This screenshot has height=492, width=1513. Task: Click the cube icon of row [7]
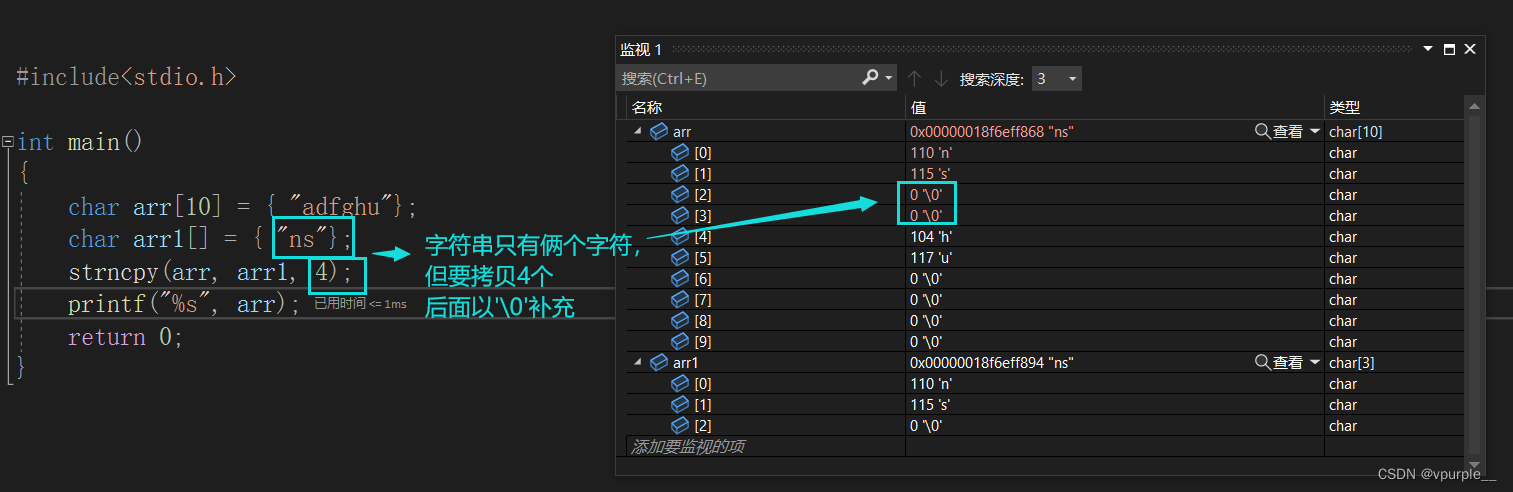tap(680, 299)
